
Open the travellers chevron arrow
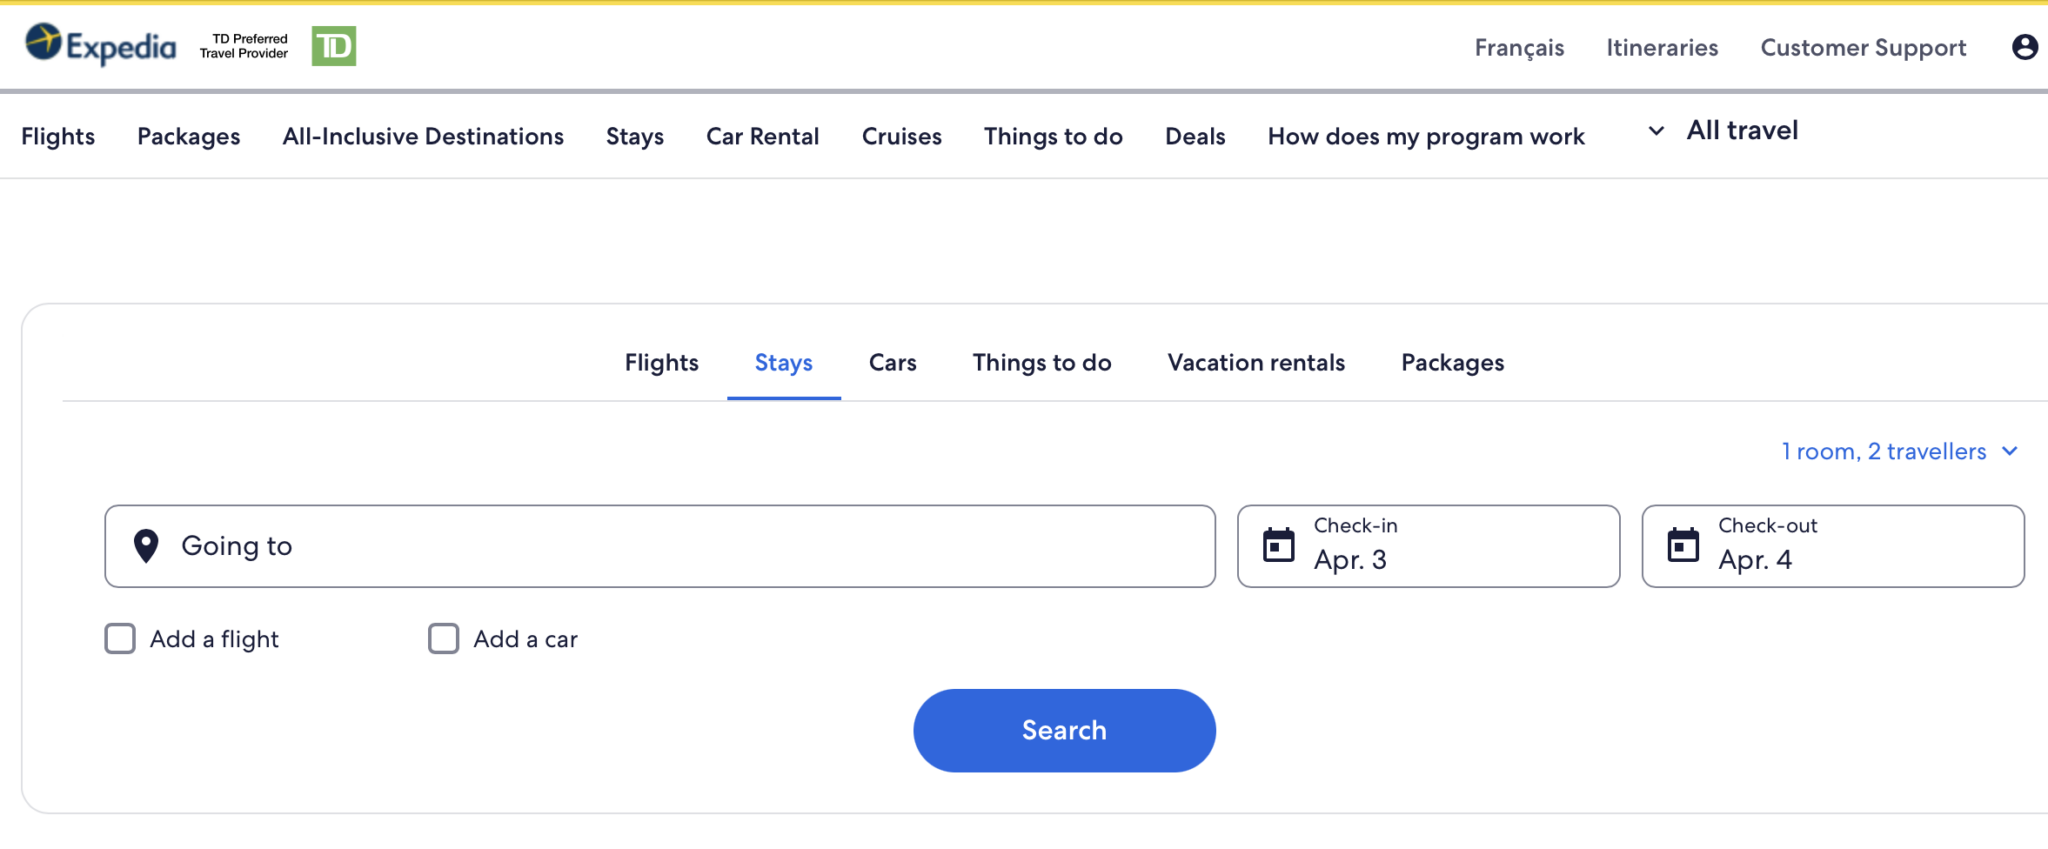tap(2010, 452)
